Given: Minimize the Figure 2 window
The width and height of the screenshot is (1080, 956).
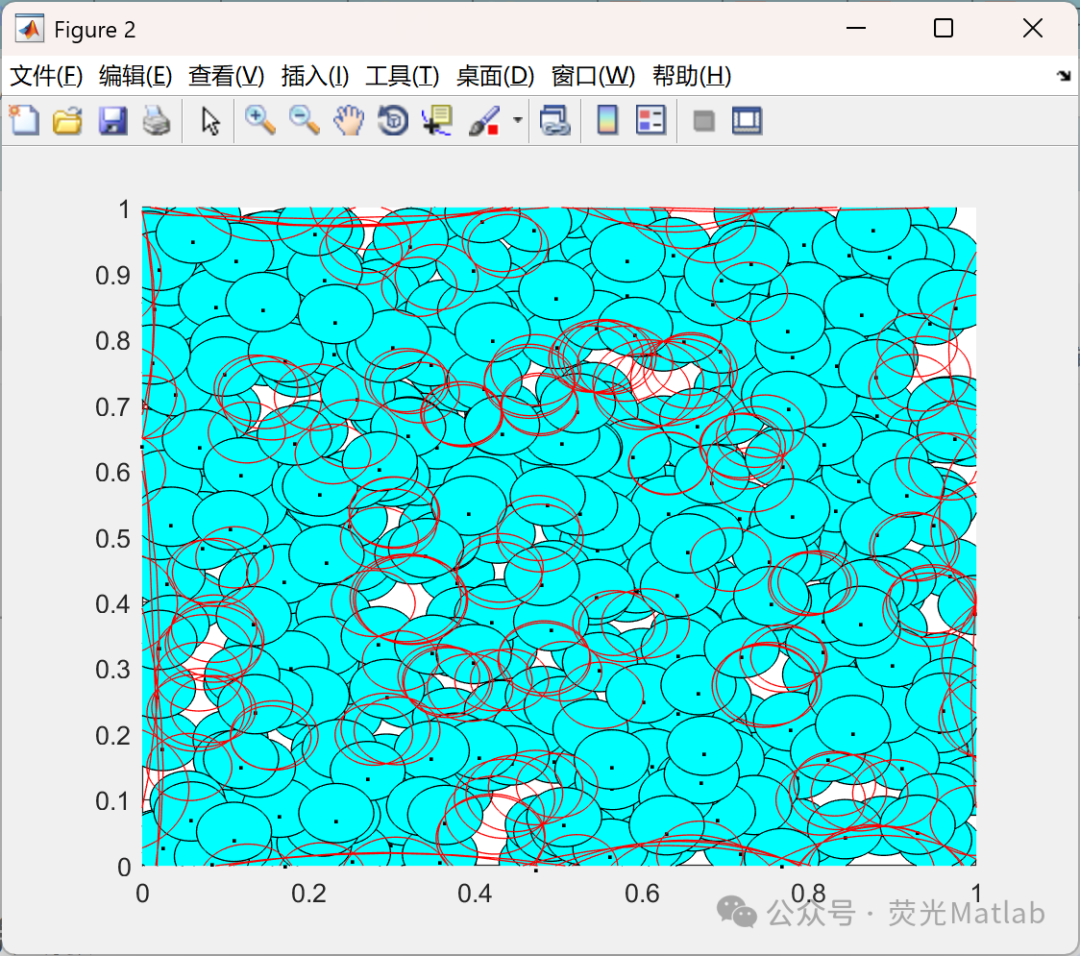Looking at the screenshot, I should click(856, 28).
